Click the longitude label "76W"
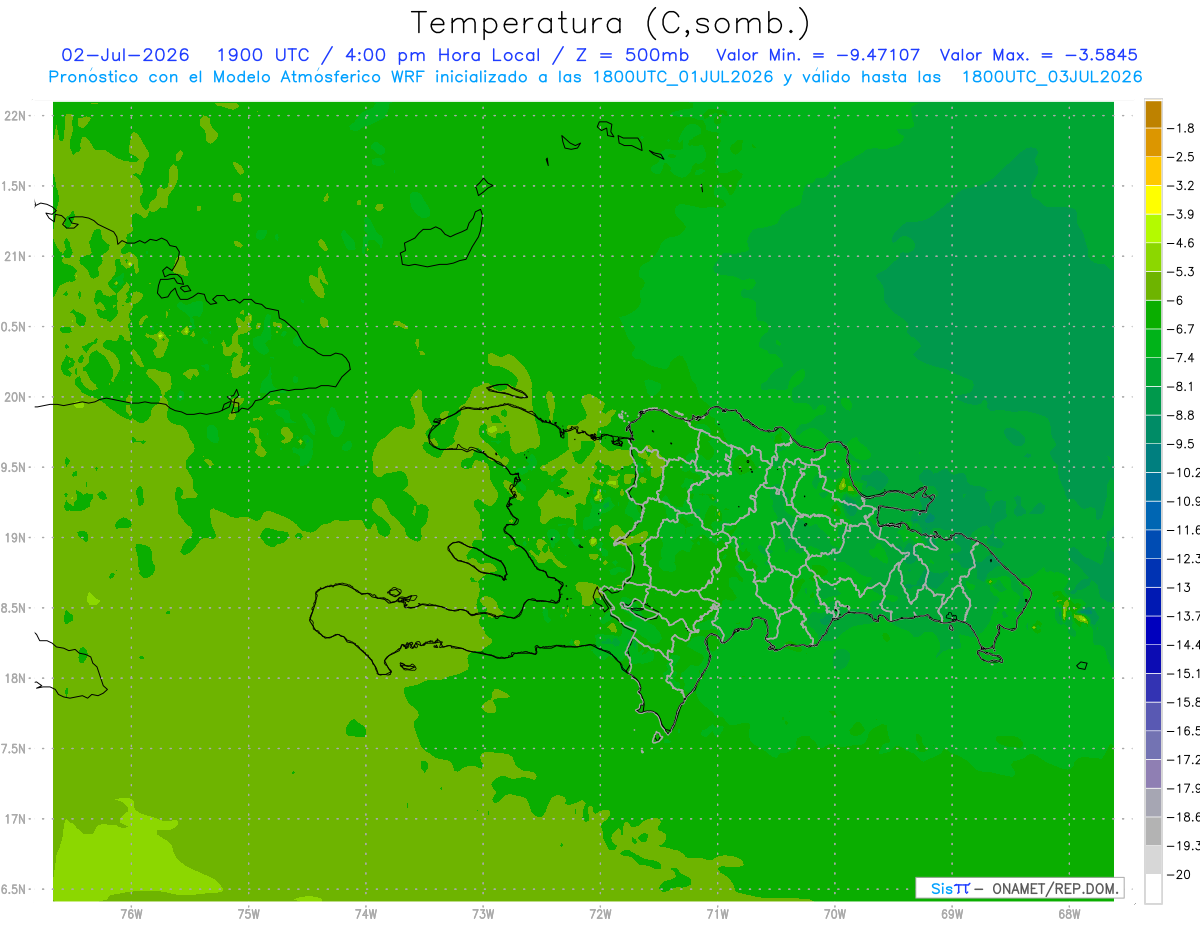Viewport: 1200px width, 927px height. tap(131, 913)
